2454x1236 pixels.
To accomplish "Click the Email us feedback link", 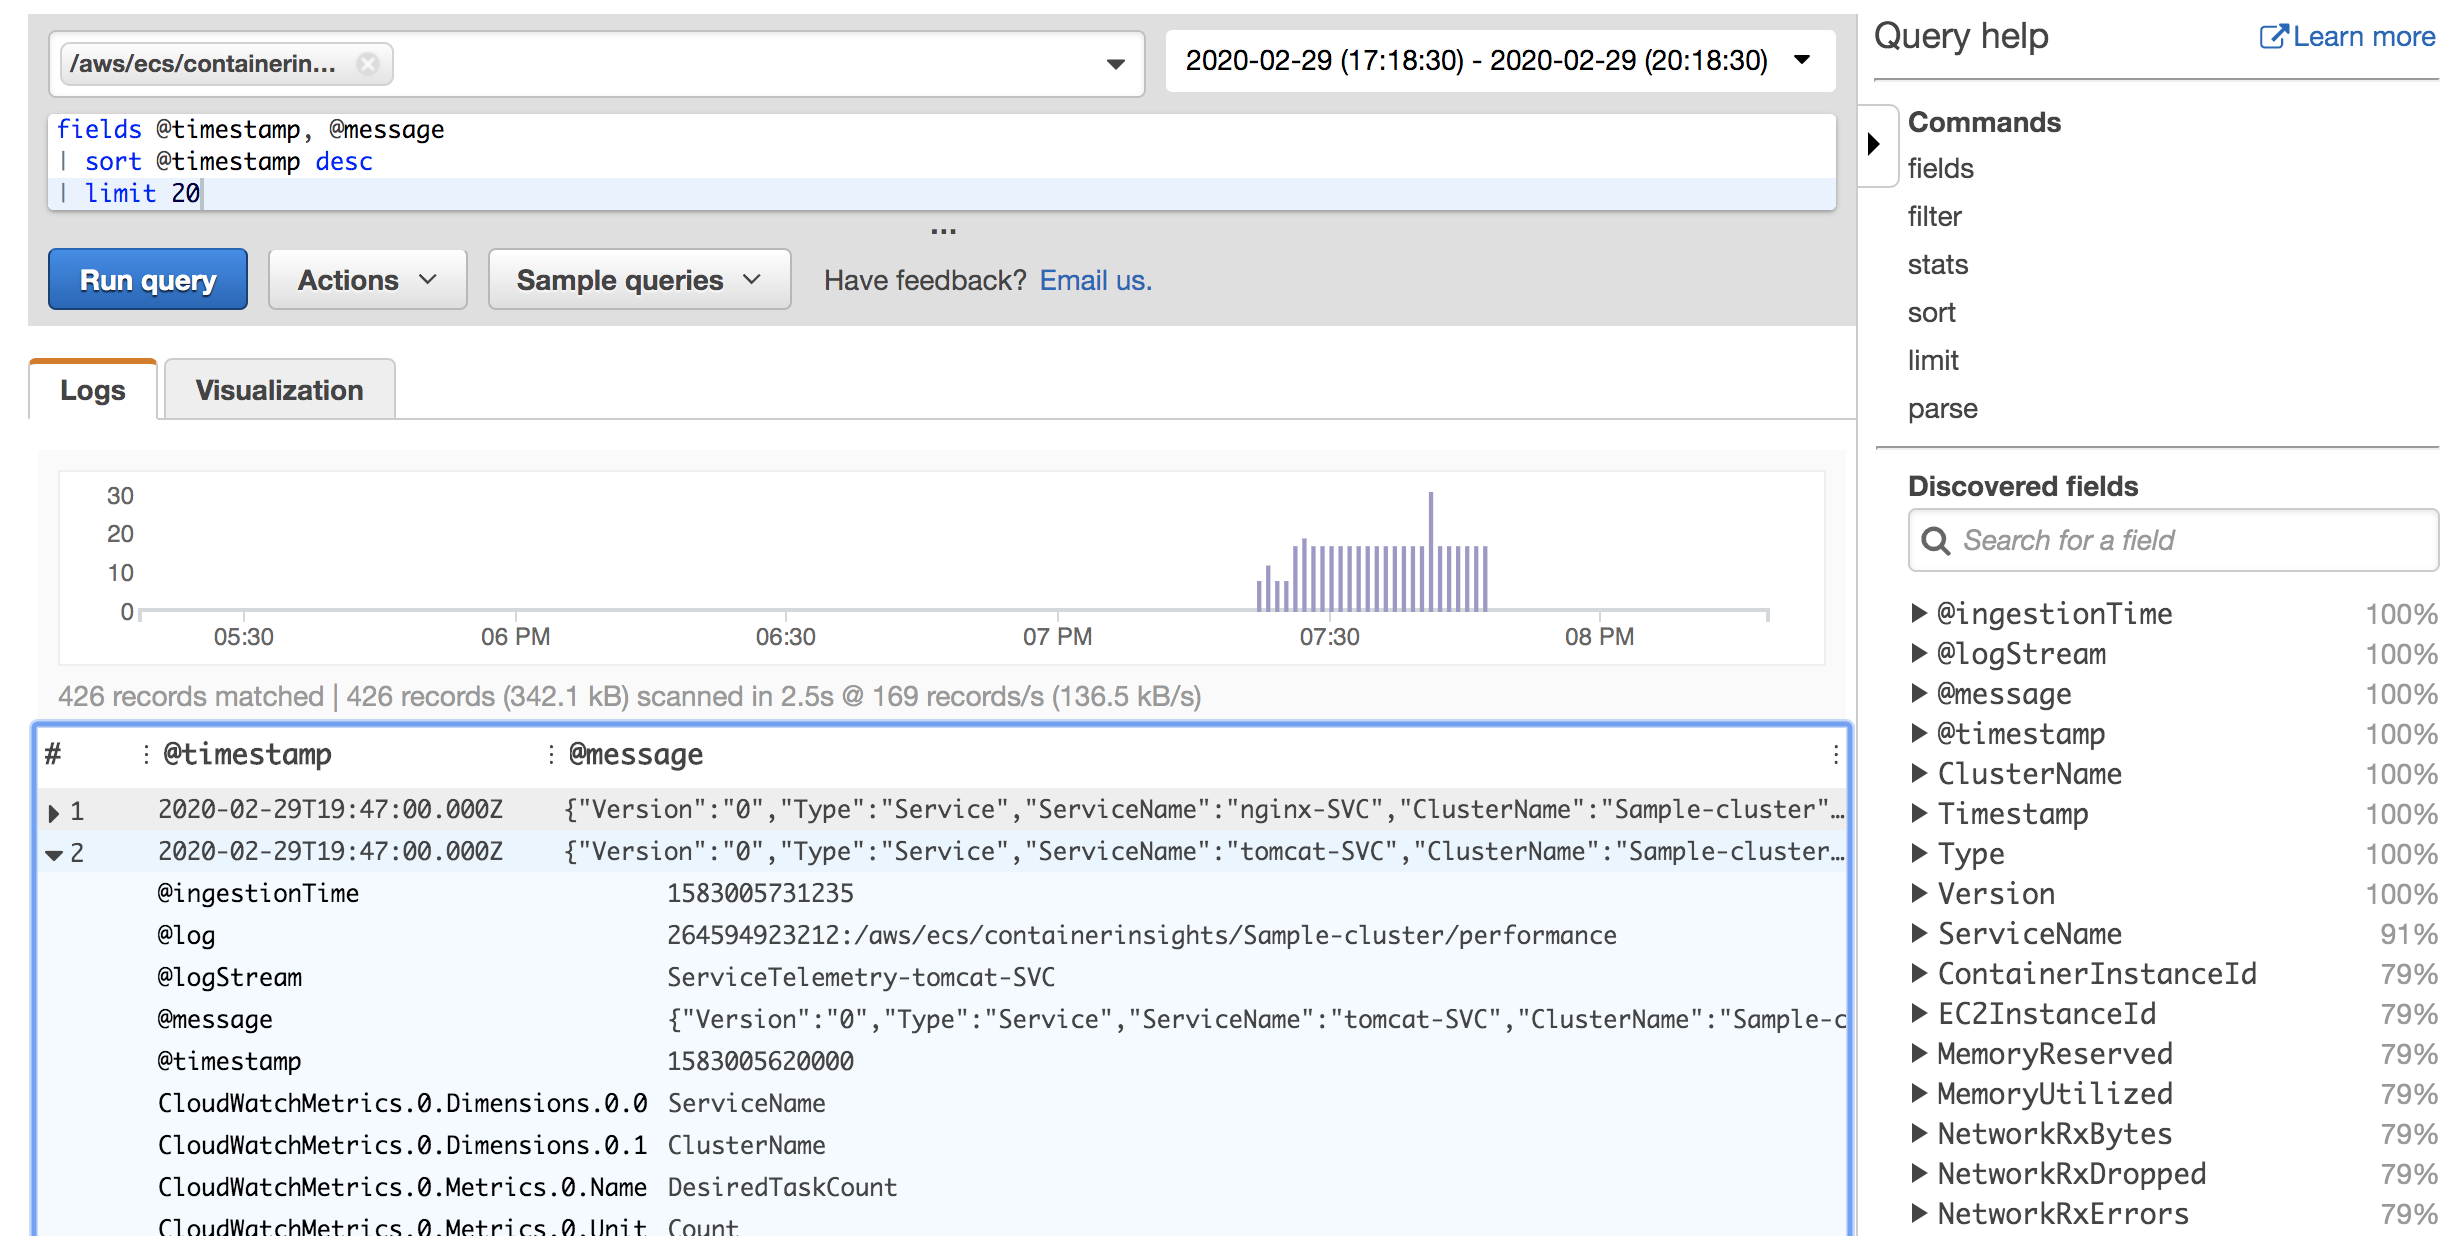I will click(x=1095, y=280).
